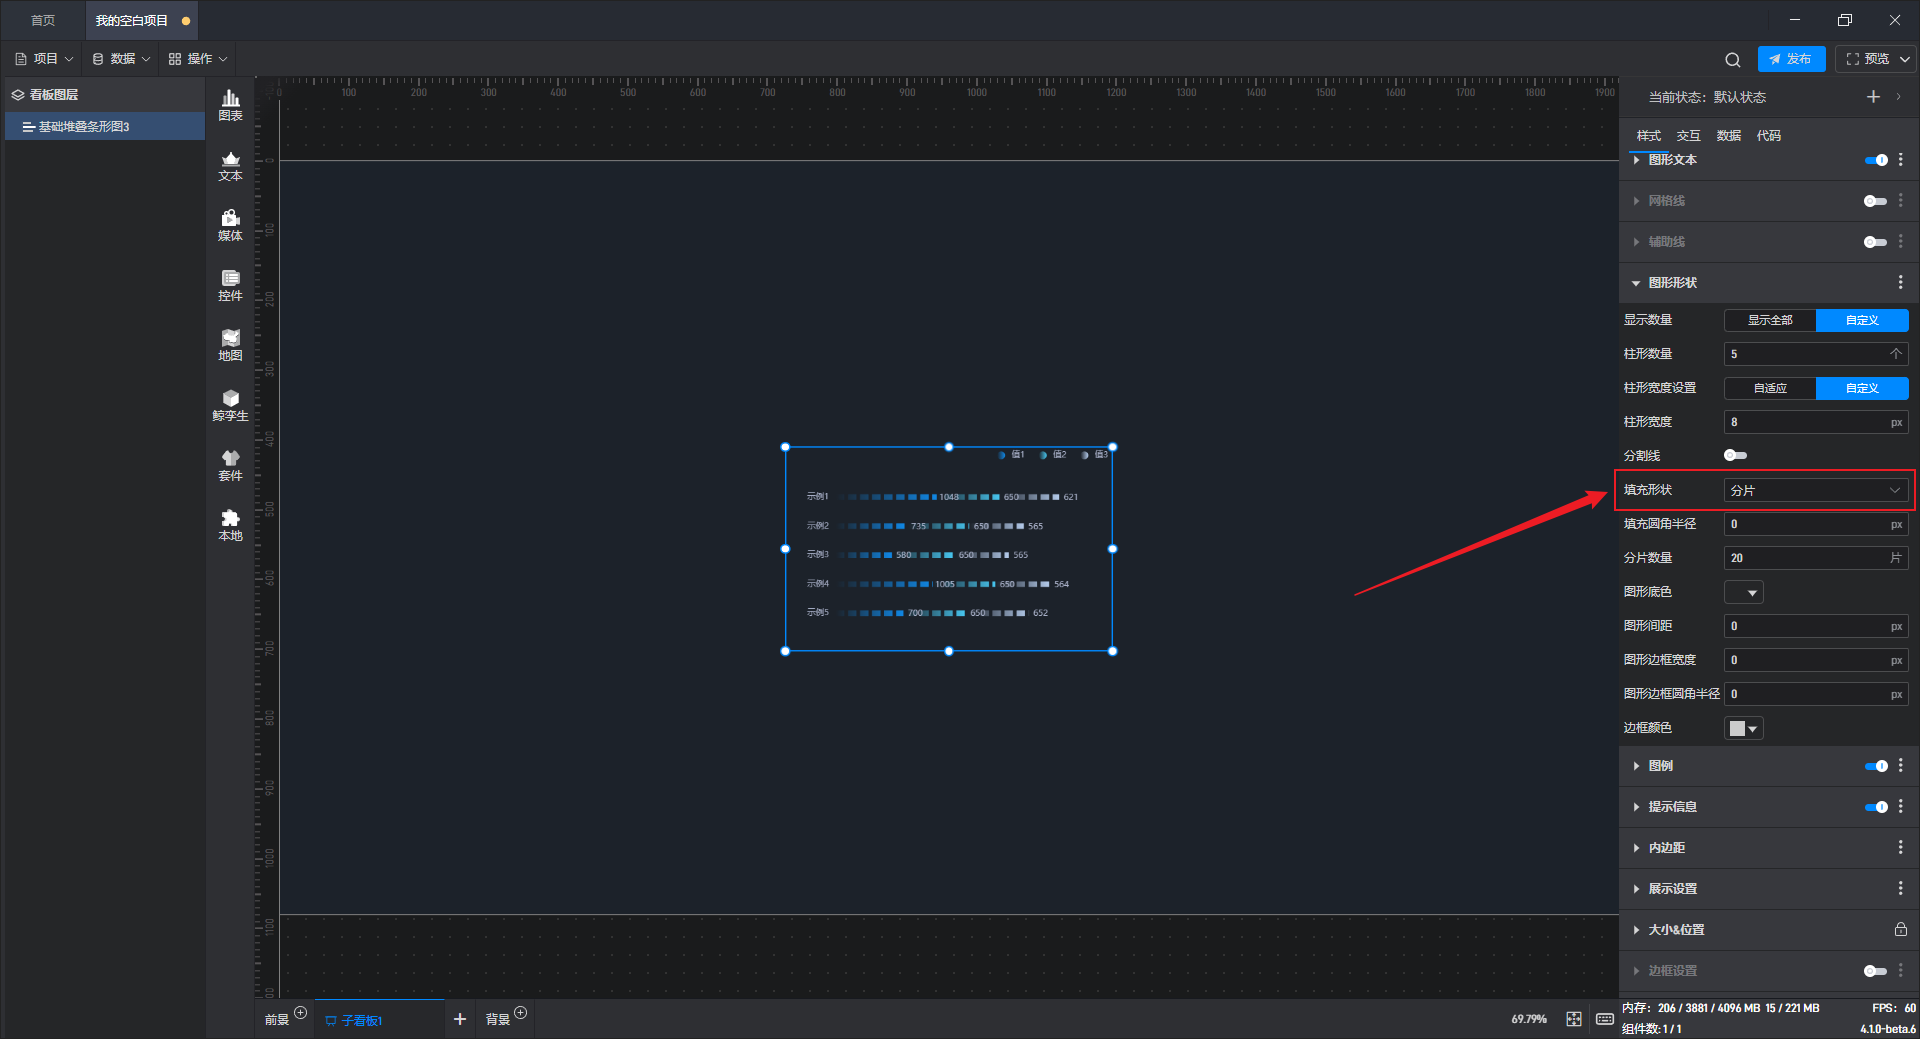Viewport: 1920px width, 1039px height.
Task: Open the 操作 menu
Action: [198, 59]
